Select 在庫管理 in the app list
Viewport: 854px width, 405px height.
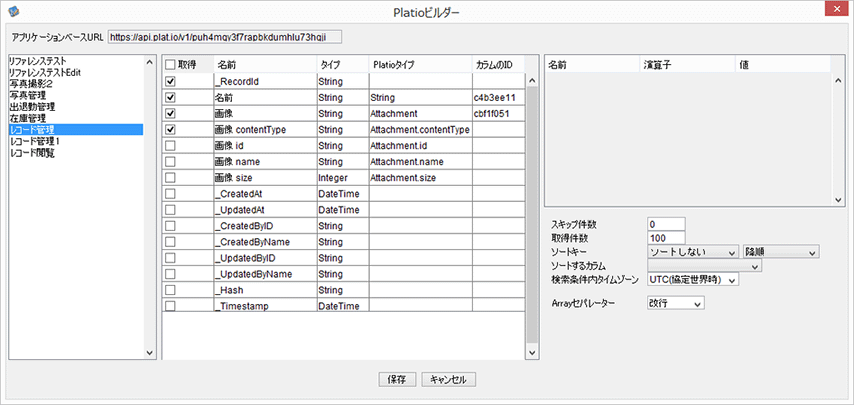click(76, 118)
